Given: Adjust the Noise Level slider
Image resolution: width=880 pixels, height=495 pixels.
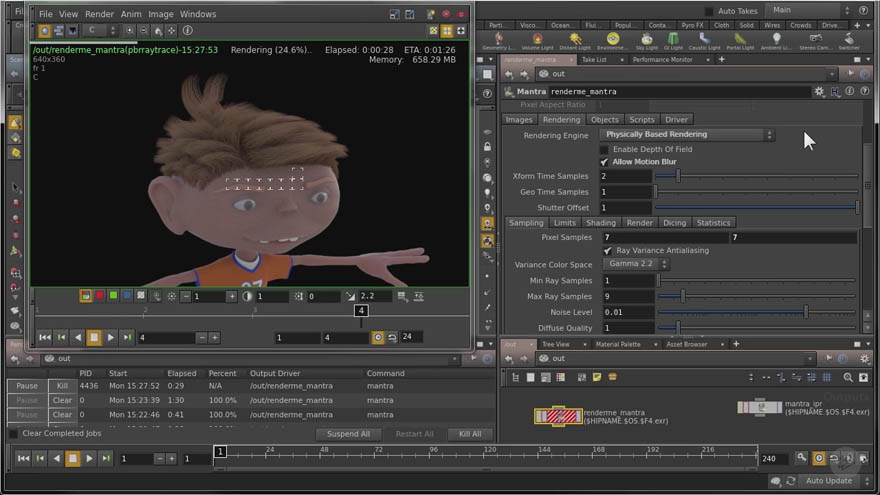Looking at the screenshot, I should click(x=757, y=311).
